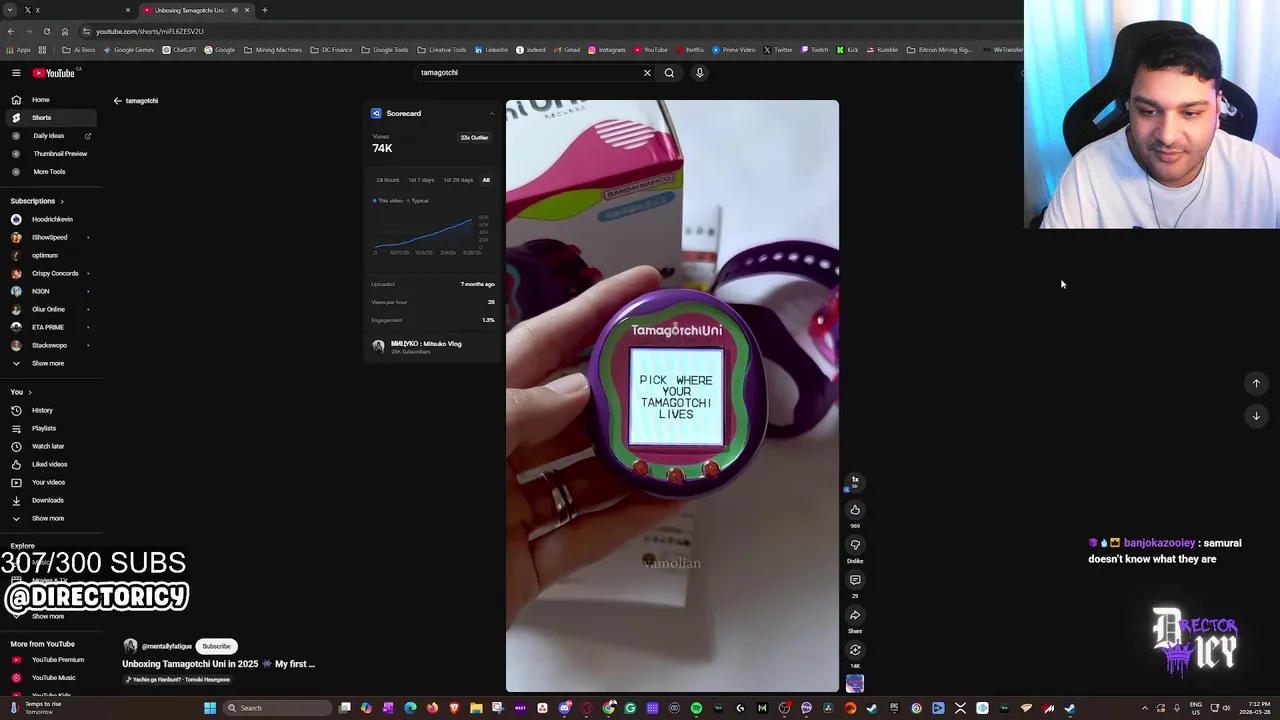Image resolution: width=1280 pixels, height=720 pixels.
Task: Expand the You section
Action: click(21, 392)
